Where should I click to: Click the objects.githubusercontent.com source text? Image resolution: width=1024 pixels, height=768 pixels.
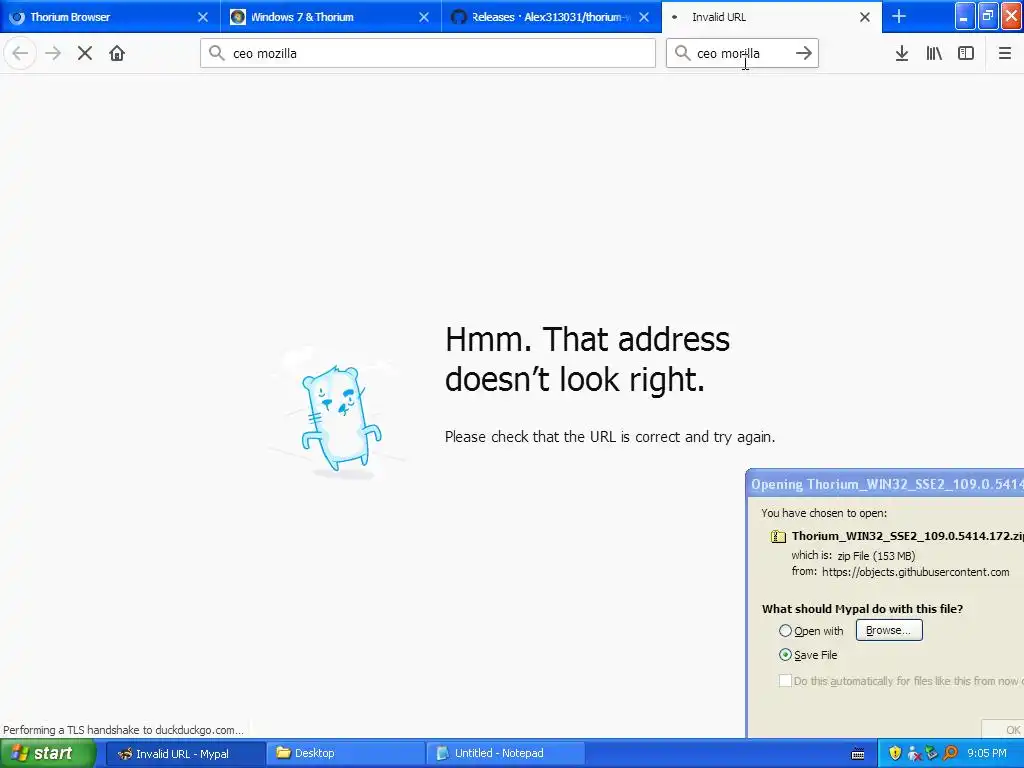[916, 572]
